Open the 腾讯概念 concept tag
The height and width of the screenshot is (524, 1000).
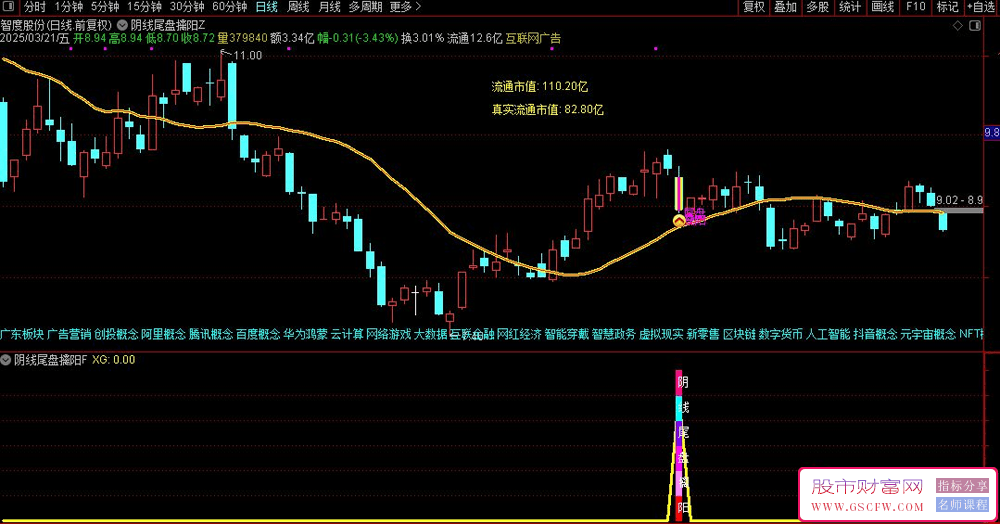pyautogui.click(x=211, y=334)
